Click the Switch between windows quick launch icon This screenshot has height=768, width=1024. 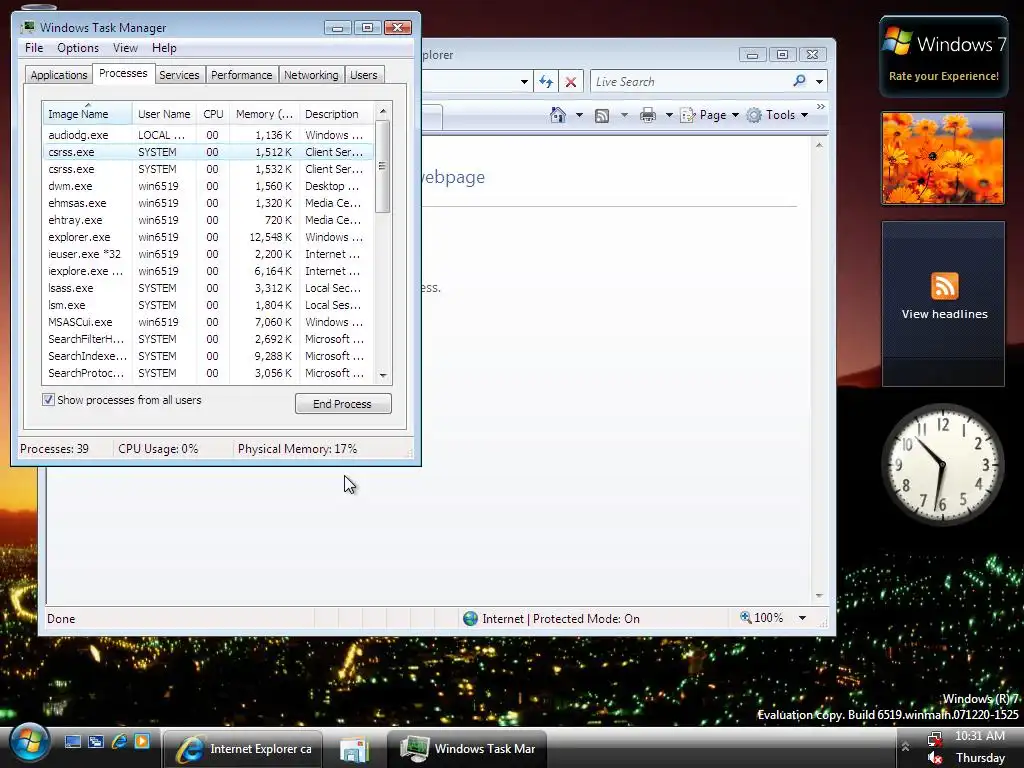96,742
